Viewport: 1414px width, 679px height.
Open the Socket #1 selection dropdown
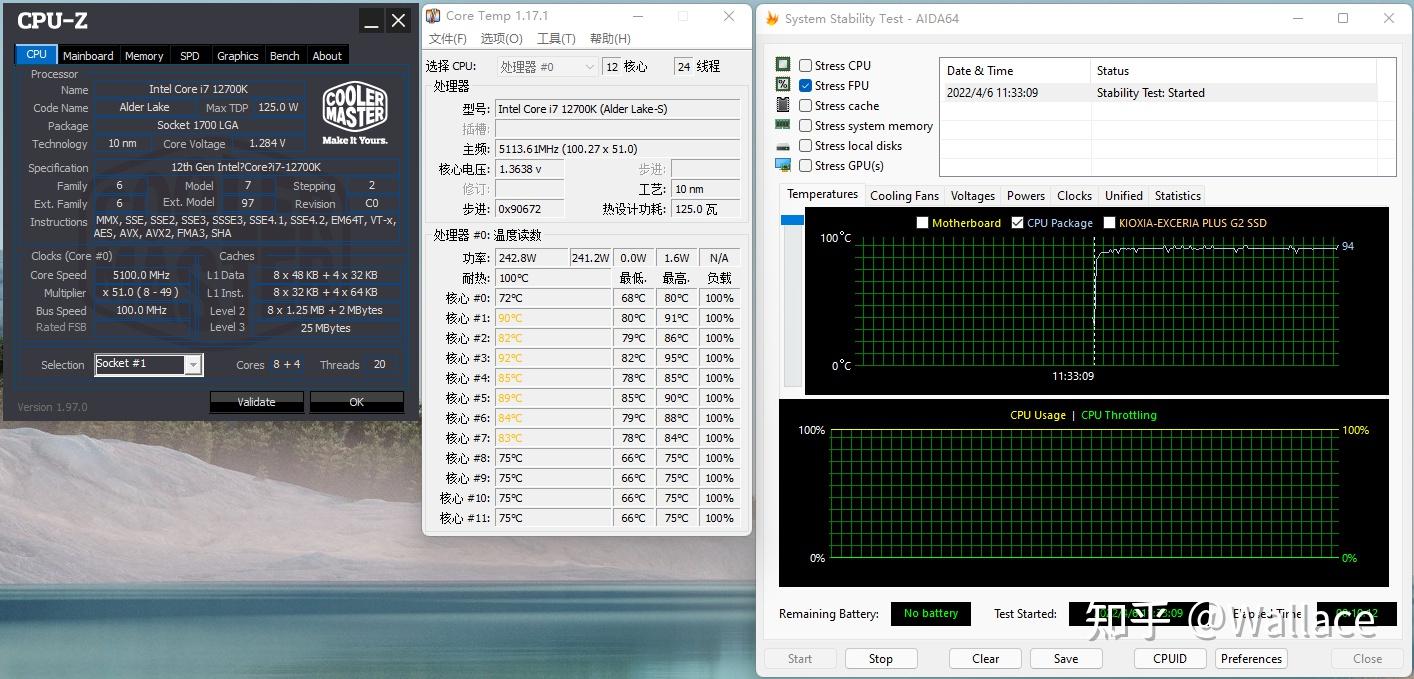click(149, 364)
